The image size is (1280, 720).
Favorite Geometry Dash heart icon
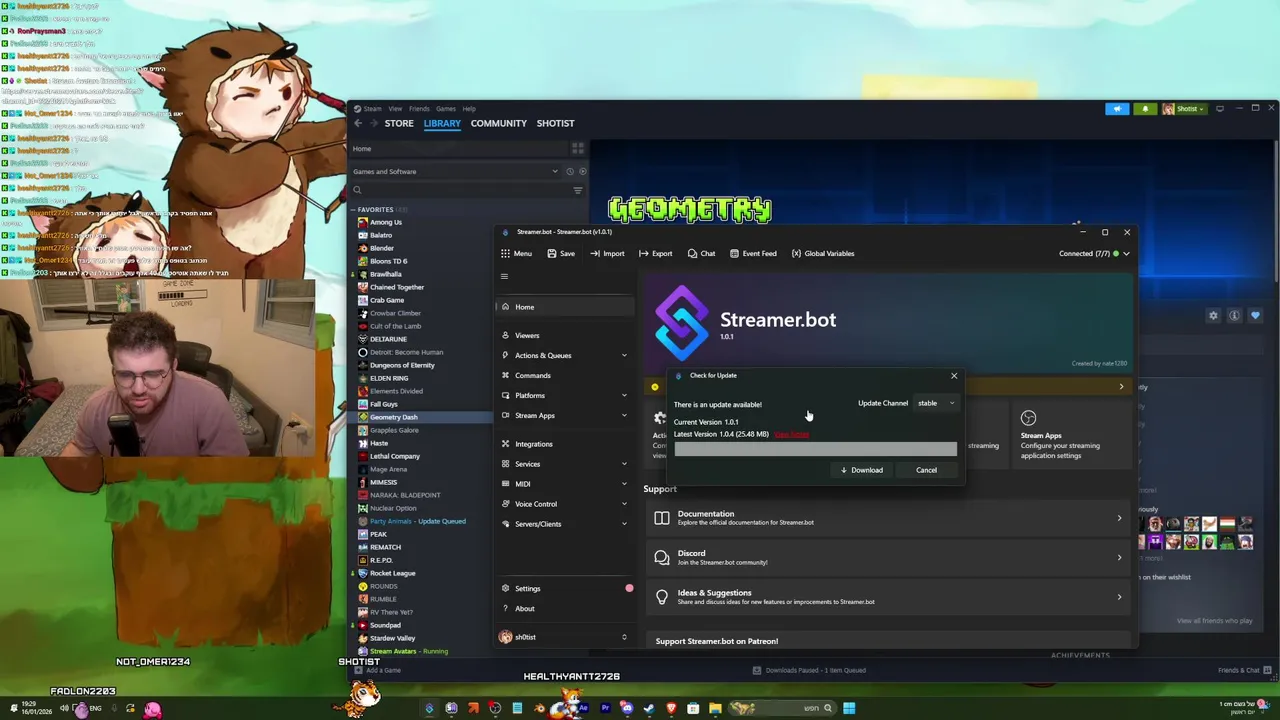click(x=1255, y=315)
